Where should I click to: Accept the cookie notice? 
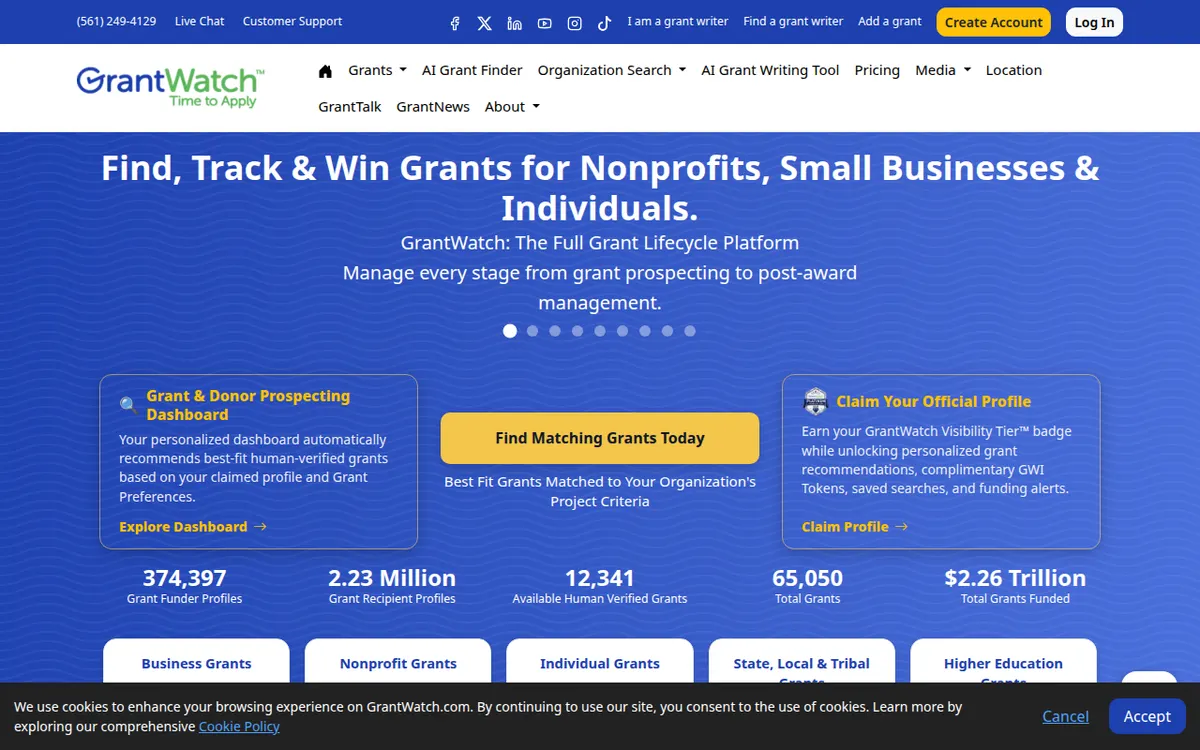tap(1147, 716)
